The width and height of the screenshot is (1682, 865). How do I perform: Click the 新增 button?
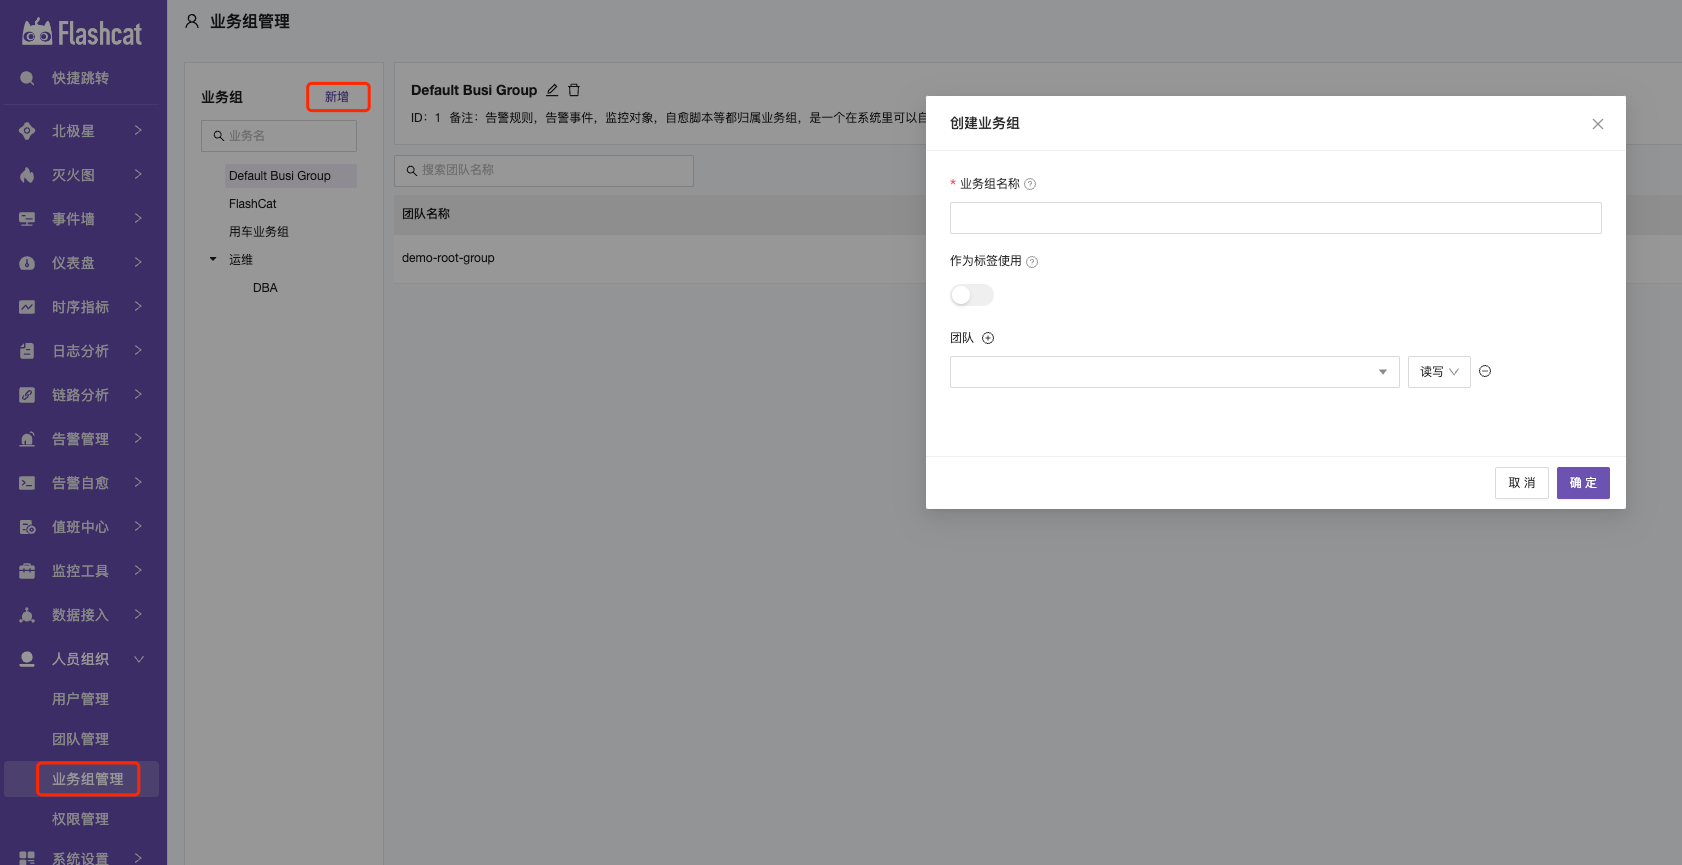pyautogui.click(x=337, y=97)
